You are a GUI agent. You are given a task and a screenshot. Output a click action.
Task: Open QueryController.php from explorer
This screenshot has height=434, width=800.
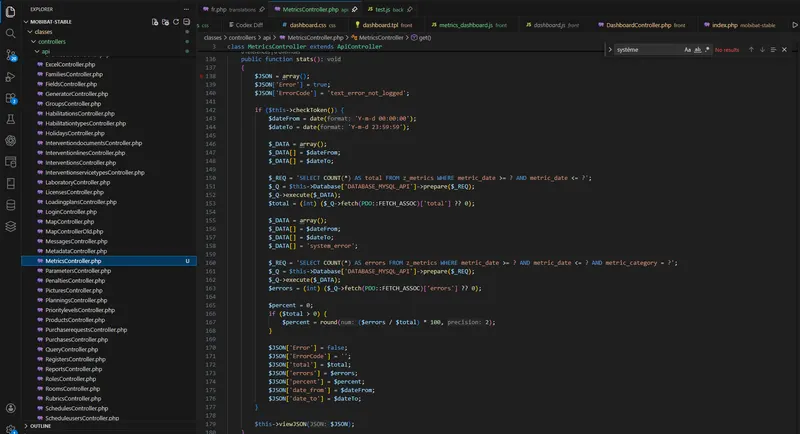(71, 349)
